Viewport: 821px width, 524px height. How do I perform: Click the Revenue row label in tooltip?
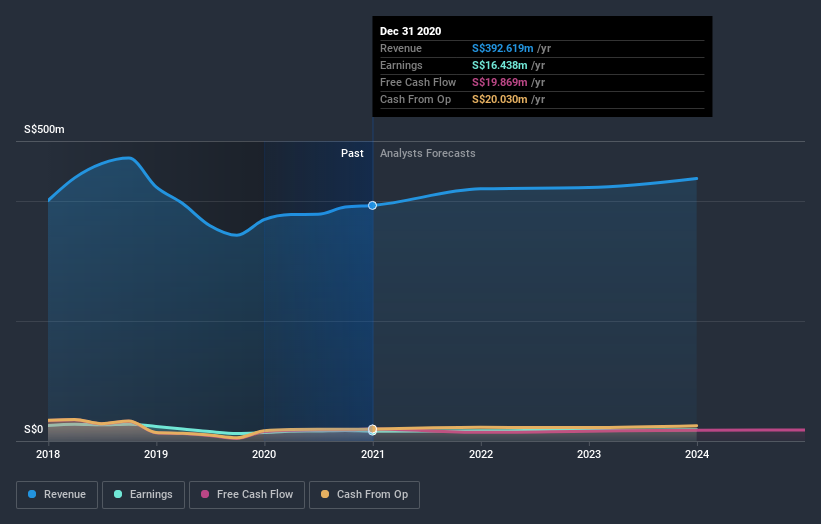[x=401, y=48]
